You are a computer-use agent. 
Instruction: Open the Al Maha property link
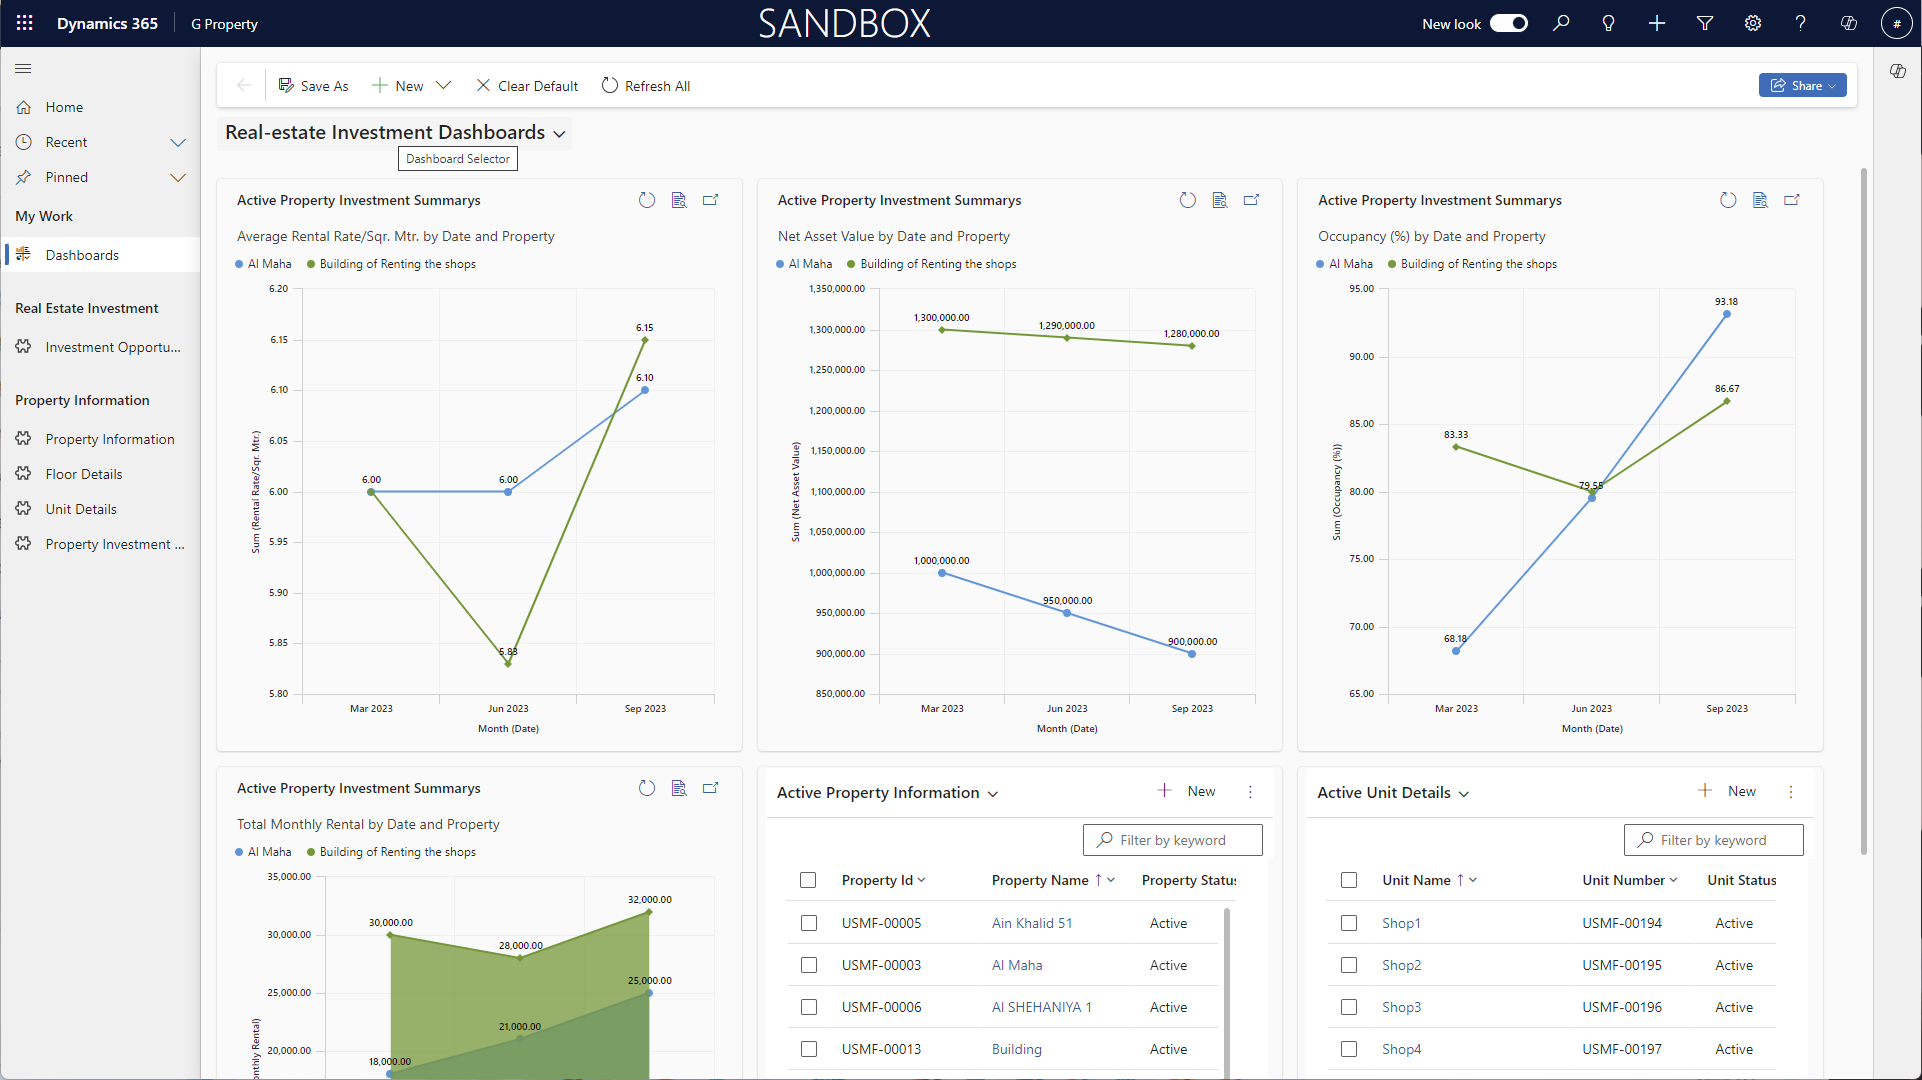coord(1016,965)
